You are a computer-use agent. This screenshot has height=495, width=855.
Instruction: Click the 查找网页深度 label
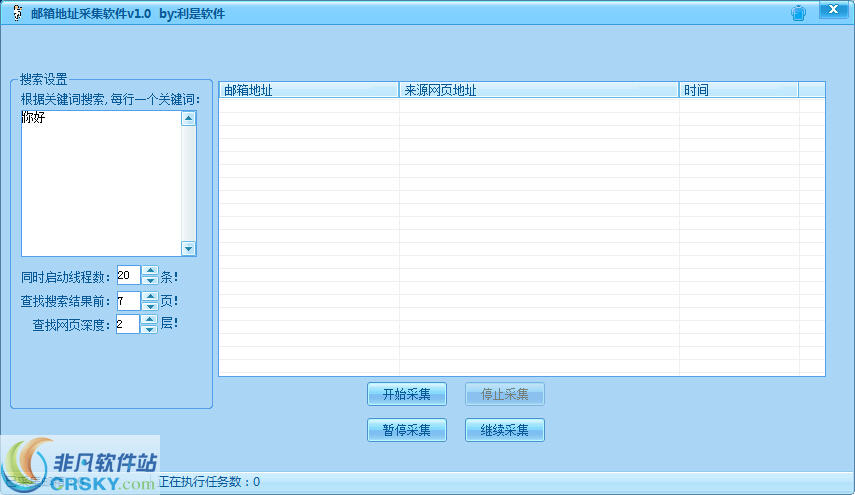[71, 325]
